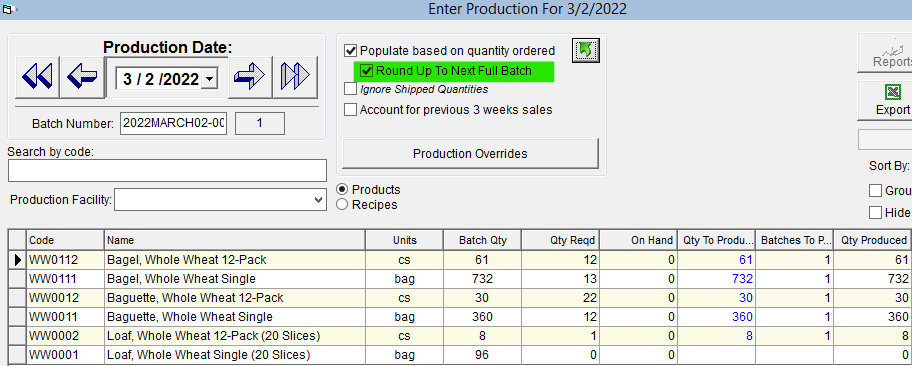Click code cell WW0011
Image resolution: width=912 pixels, height=366 pixels.
pyautogui.click(x=65, y=317)
